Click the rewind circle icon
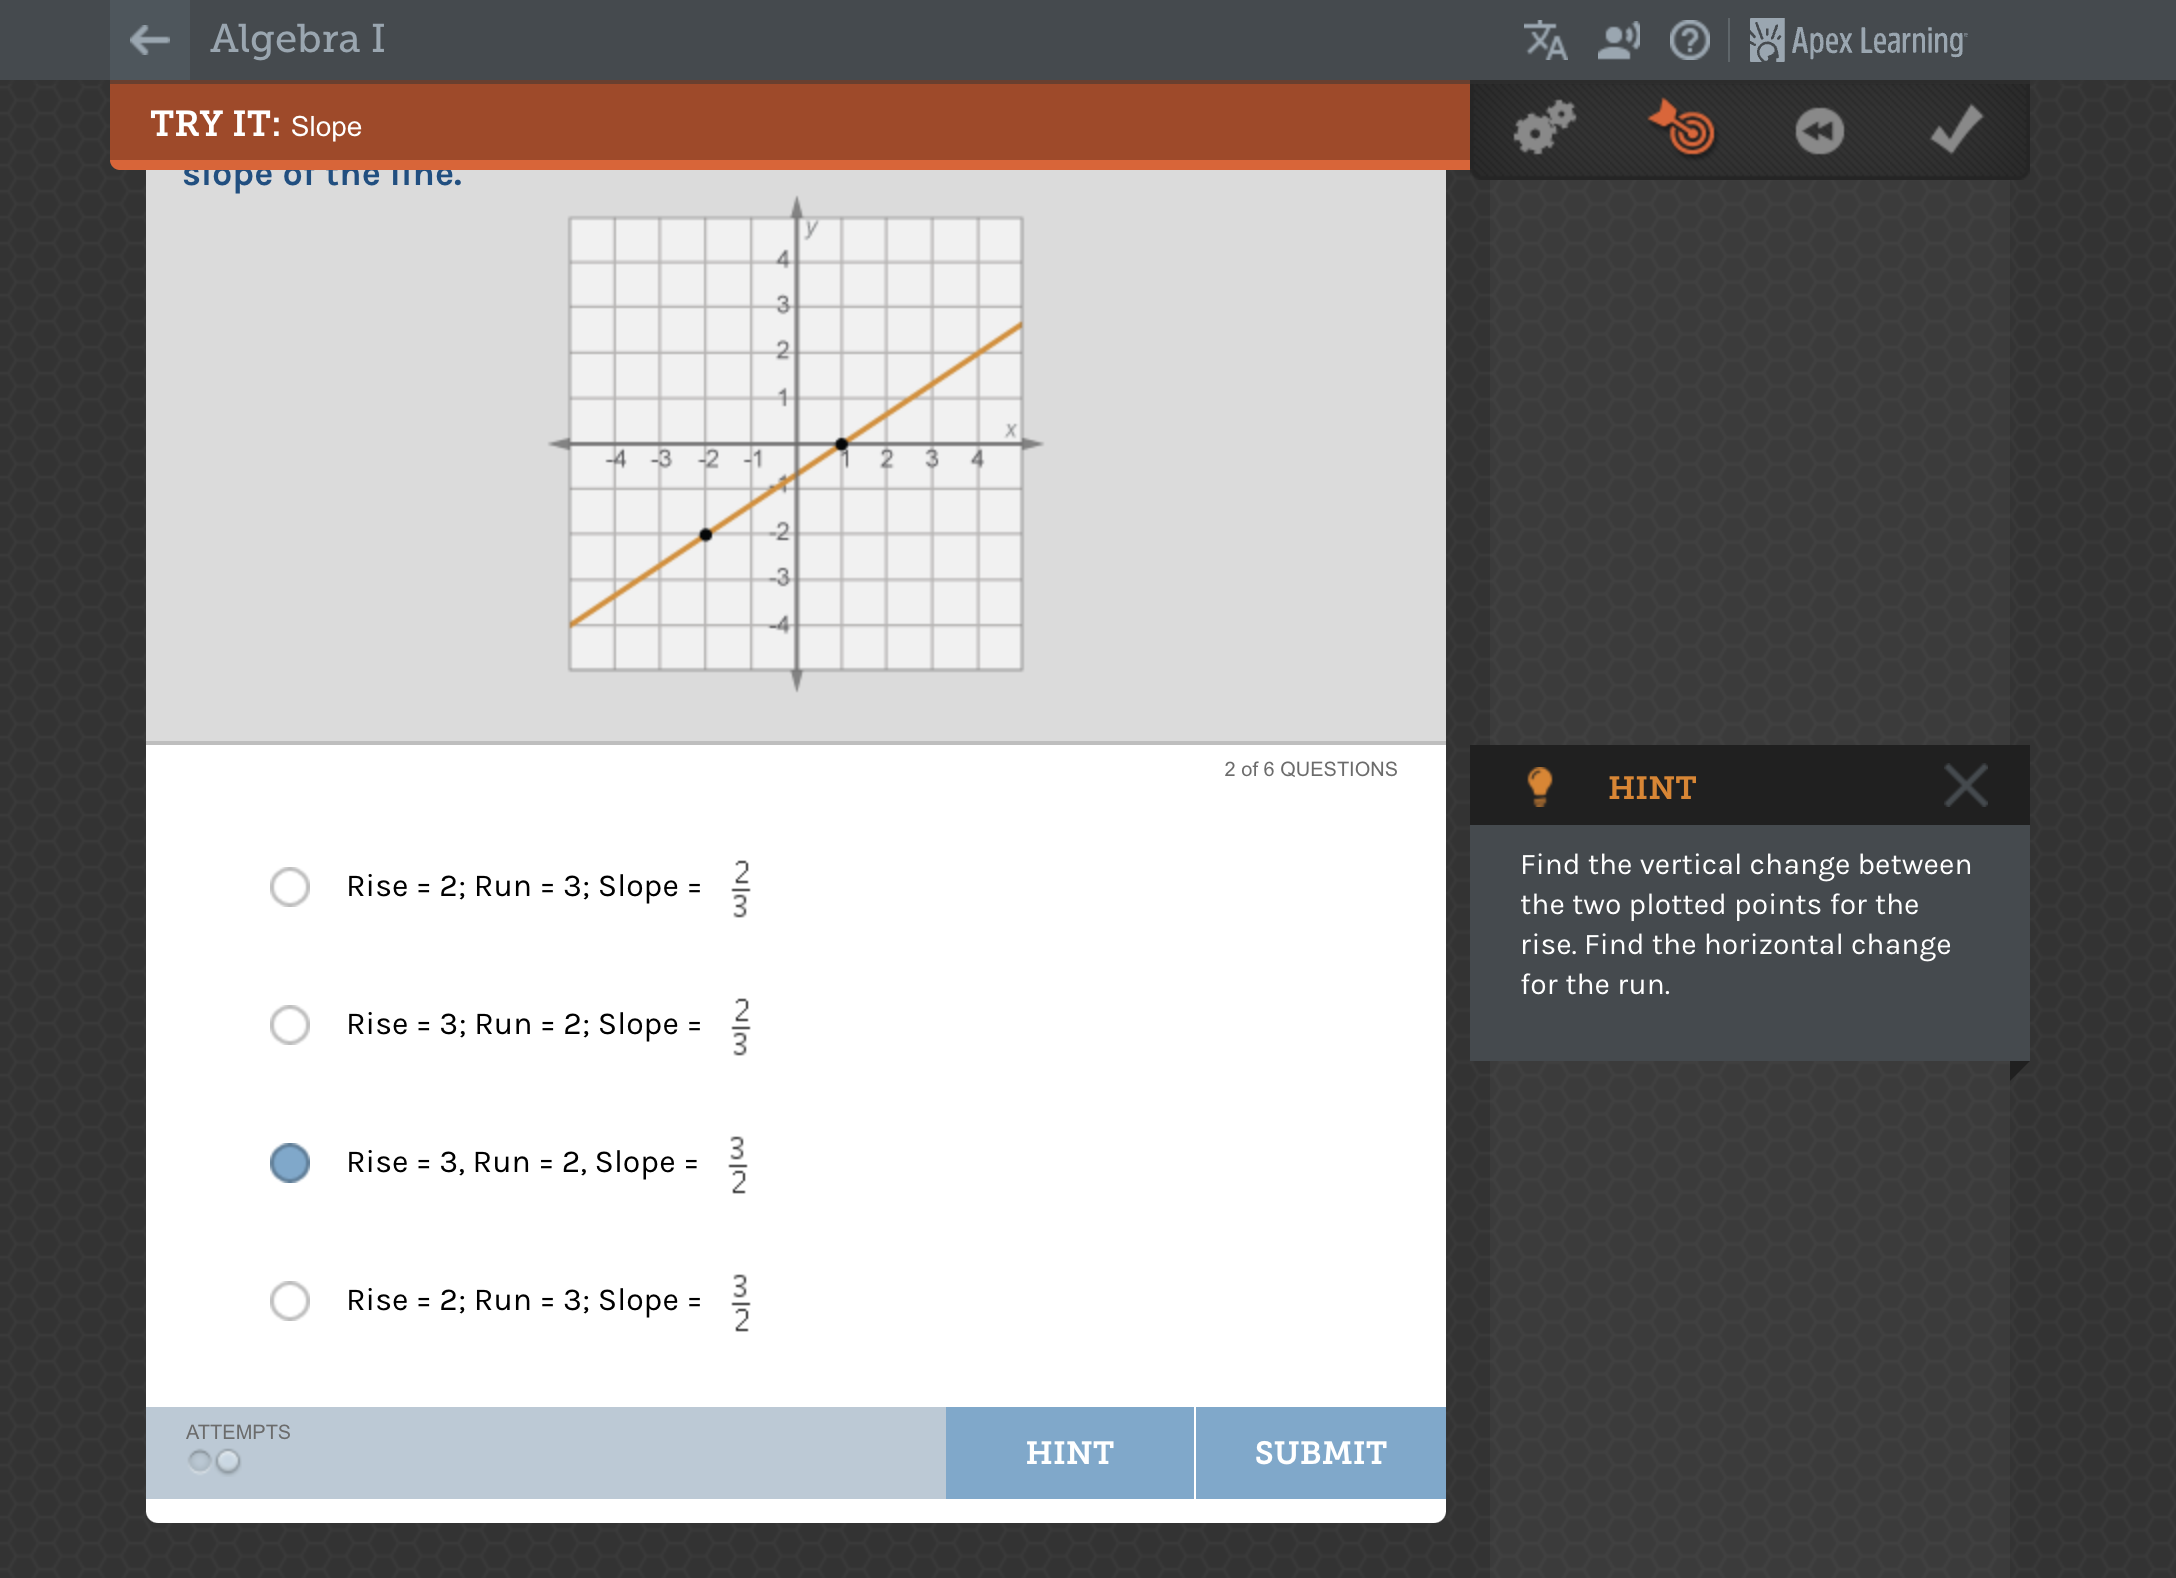 (1819, 130)
